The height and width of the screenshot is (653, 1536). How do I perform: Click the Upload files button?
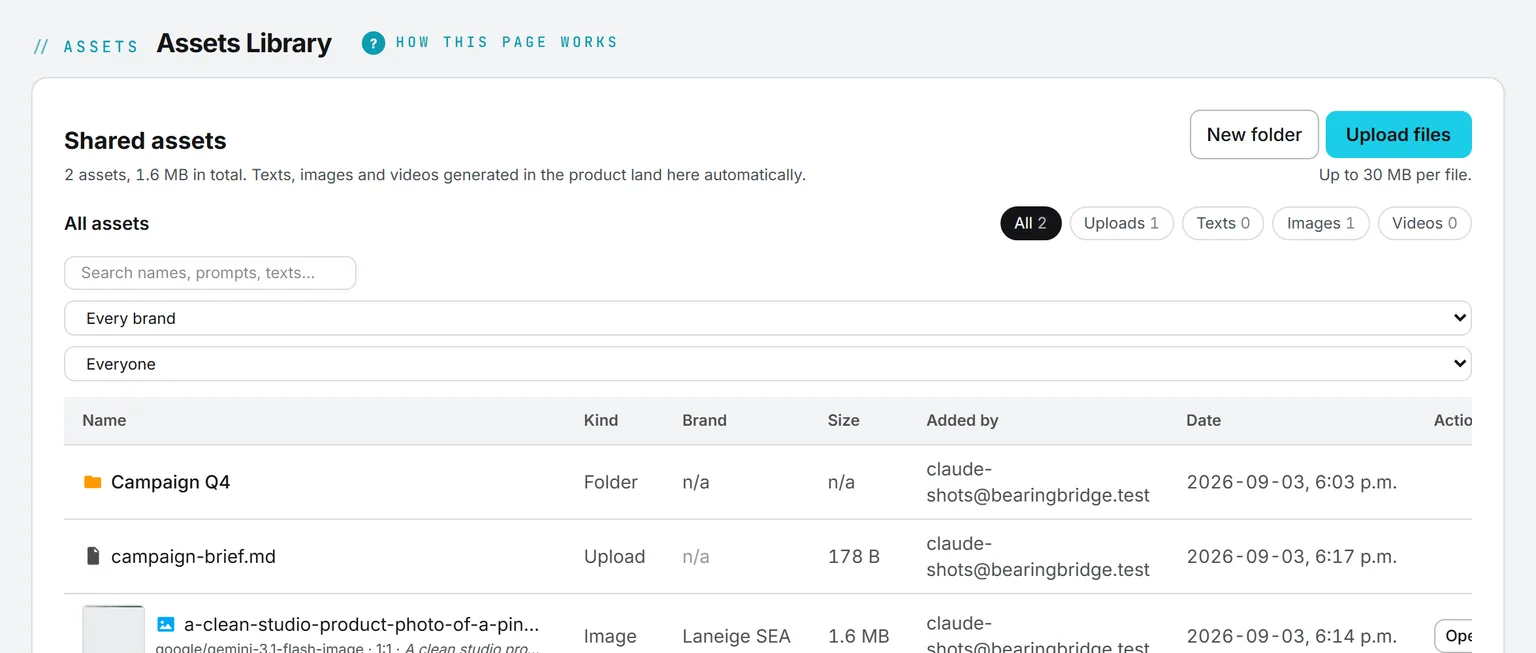pyautogui.click(x=1398, y=135)
